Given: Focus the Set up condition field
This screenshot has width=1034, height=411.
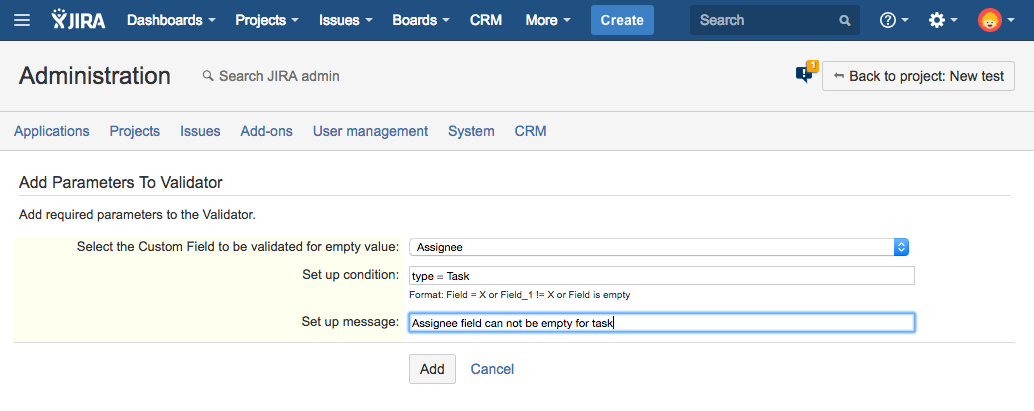Looking at the screenshot, I should tap(661, 276).
